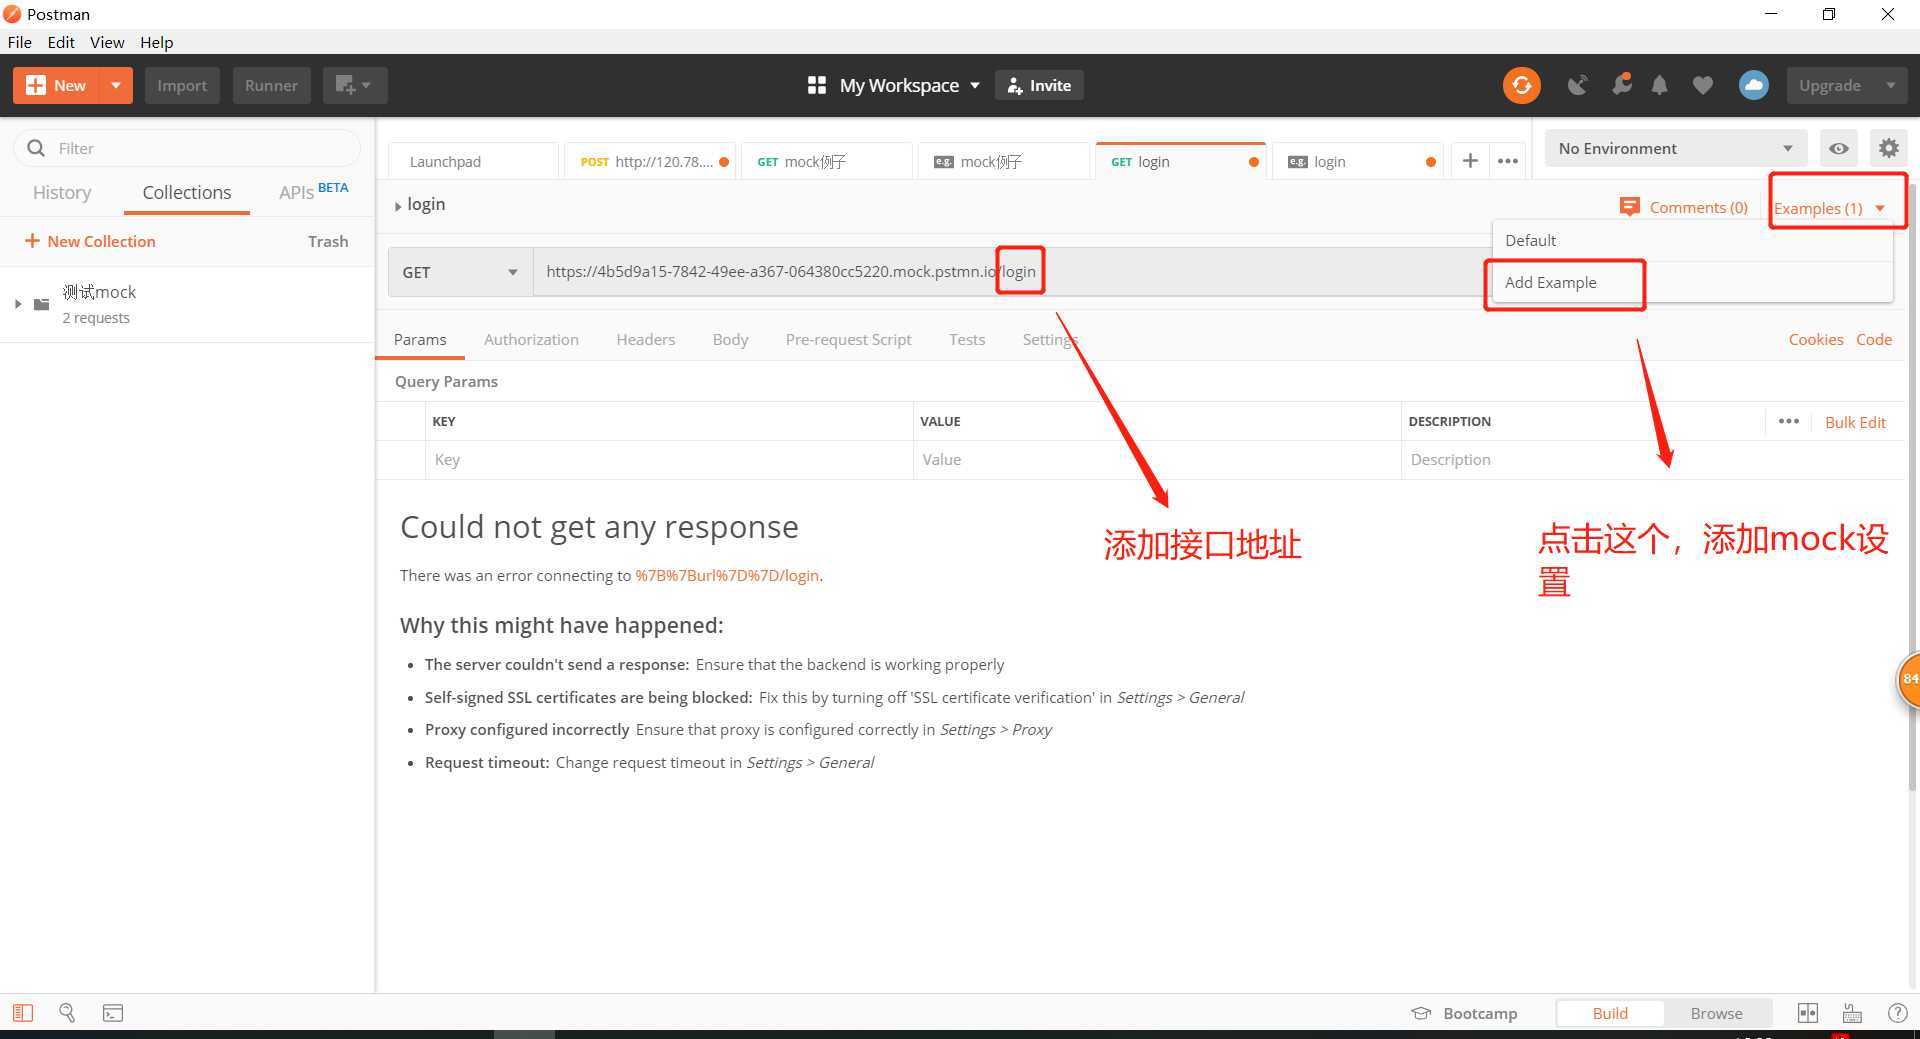Screen dimensions: 1920x1039
Task: Click the Bootcamp graduation cap icon
Action: point(1421,1013)
